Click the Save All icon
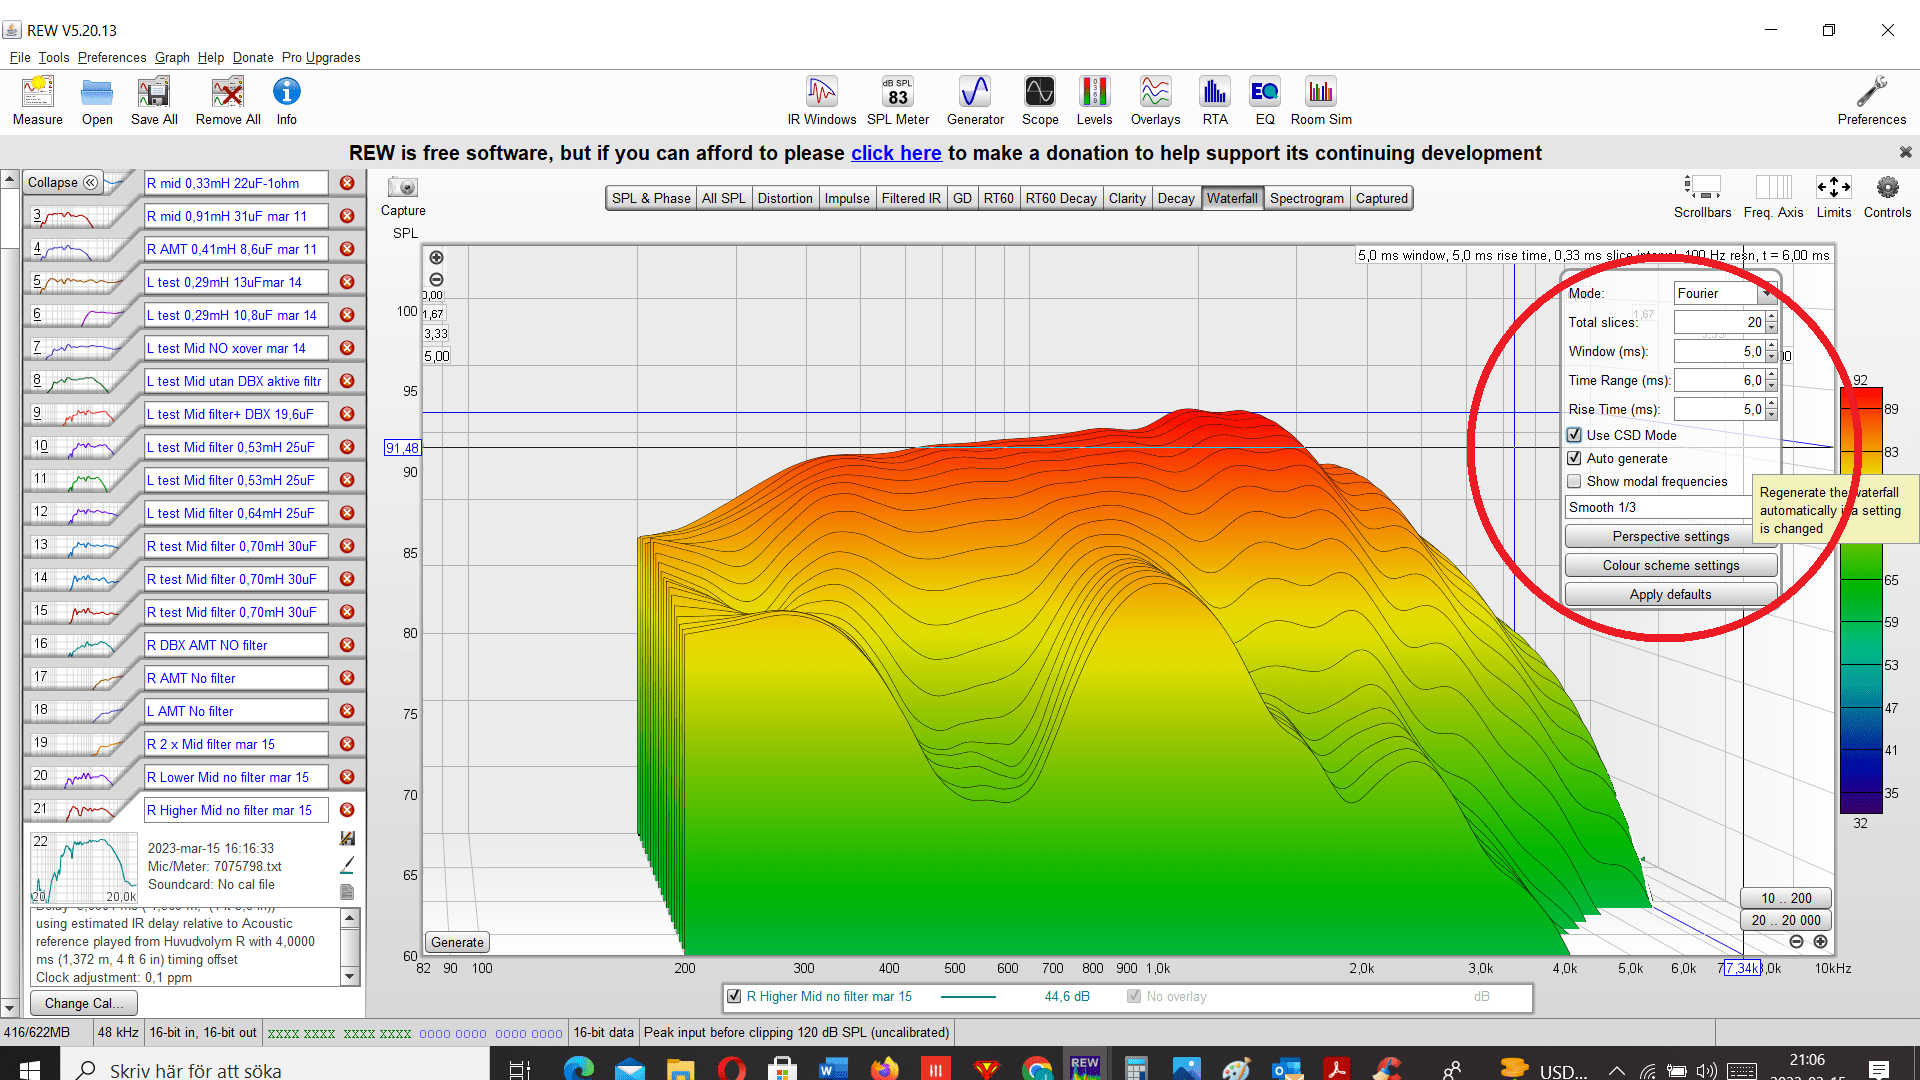 [154, 101]
